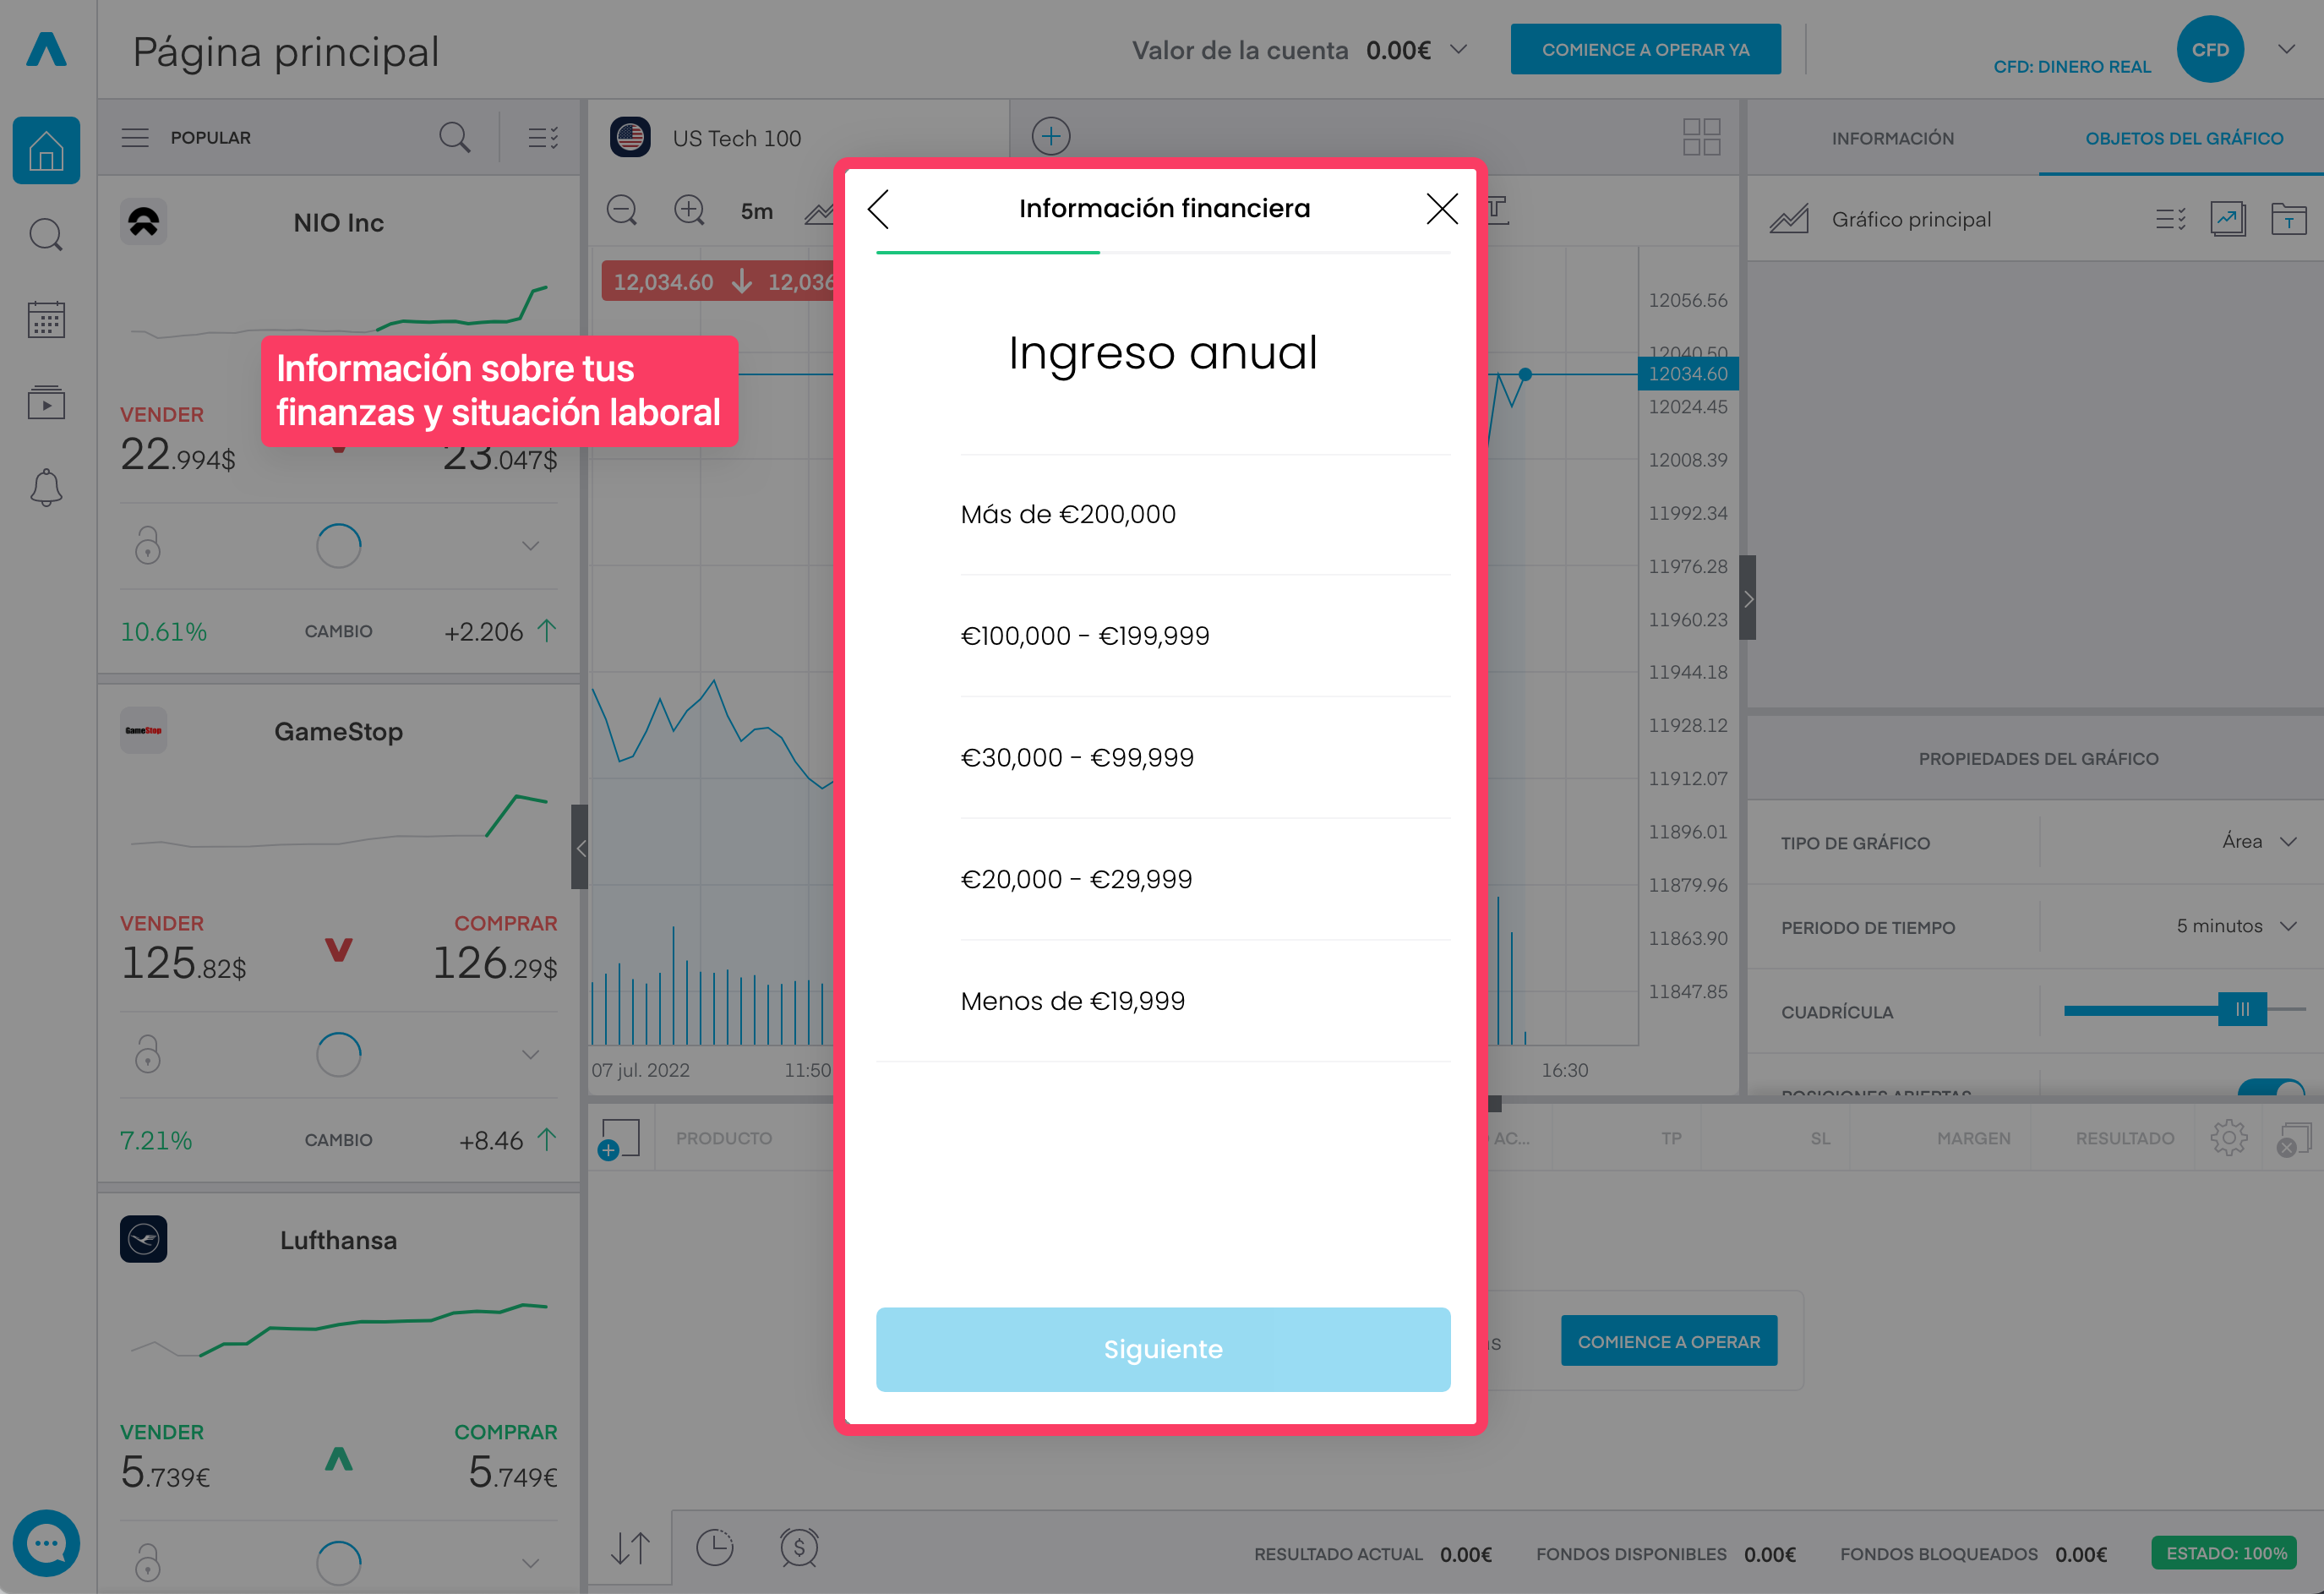Select the US Tech 100 chart tab
Image resolution: width=2324 pixels, height=1594 pixels.
pos(798,138)
